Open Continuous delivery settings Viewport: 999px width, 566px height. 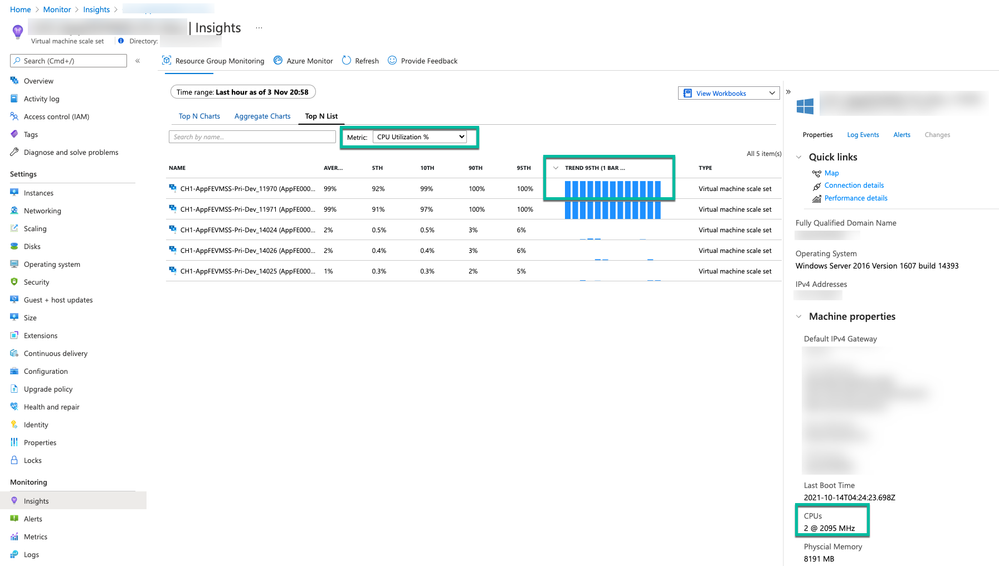tap(55, 354)
